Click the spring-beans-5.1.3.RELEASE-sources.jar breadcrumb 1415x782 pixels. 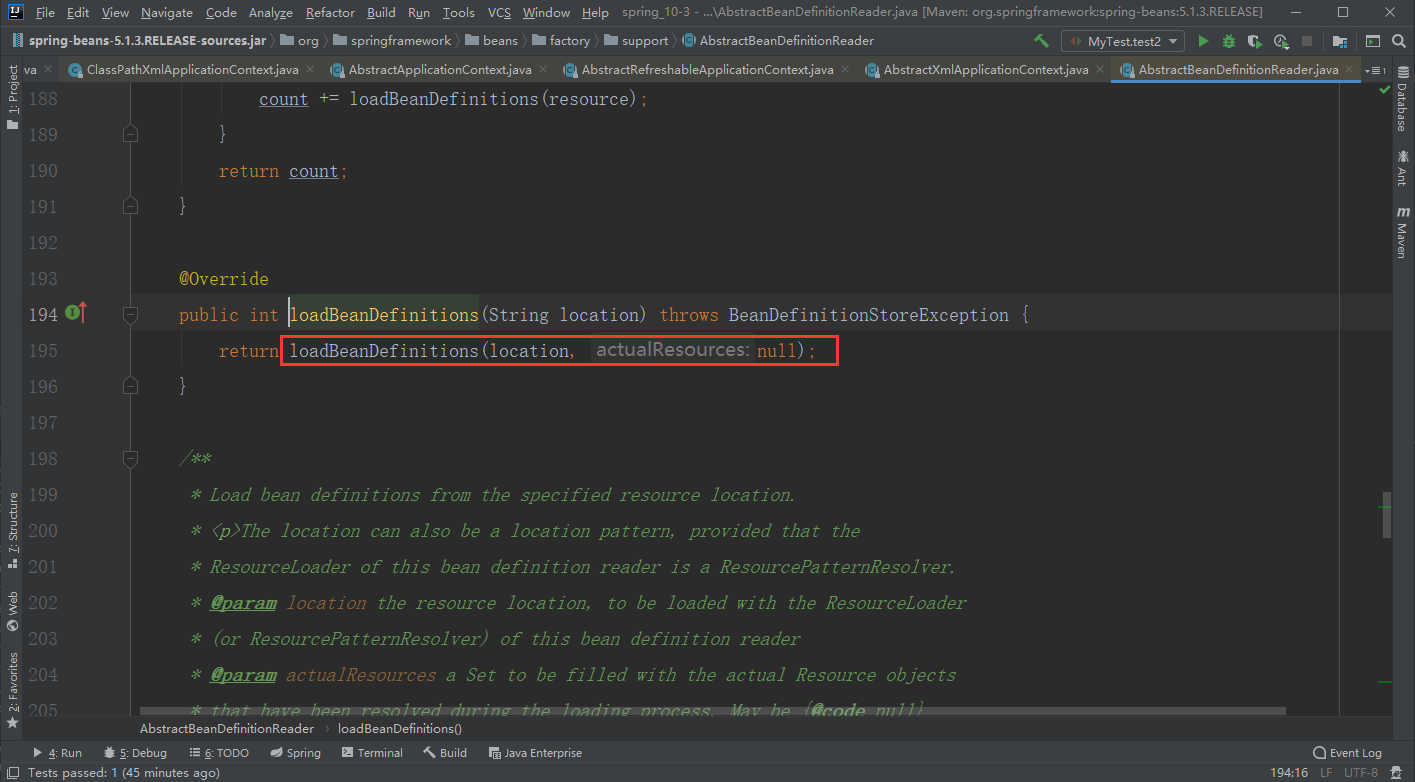139,41
